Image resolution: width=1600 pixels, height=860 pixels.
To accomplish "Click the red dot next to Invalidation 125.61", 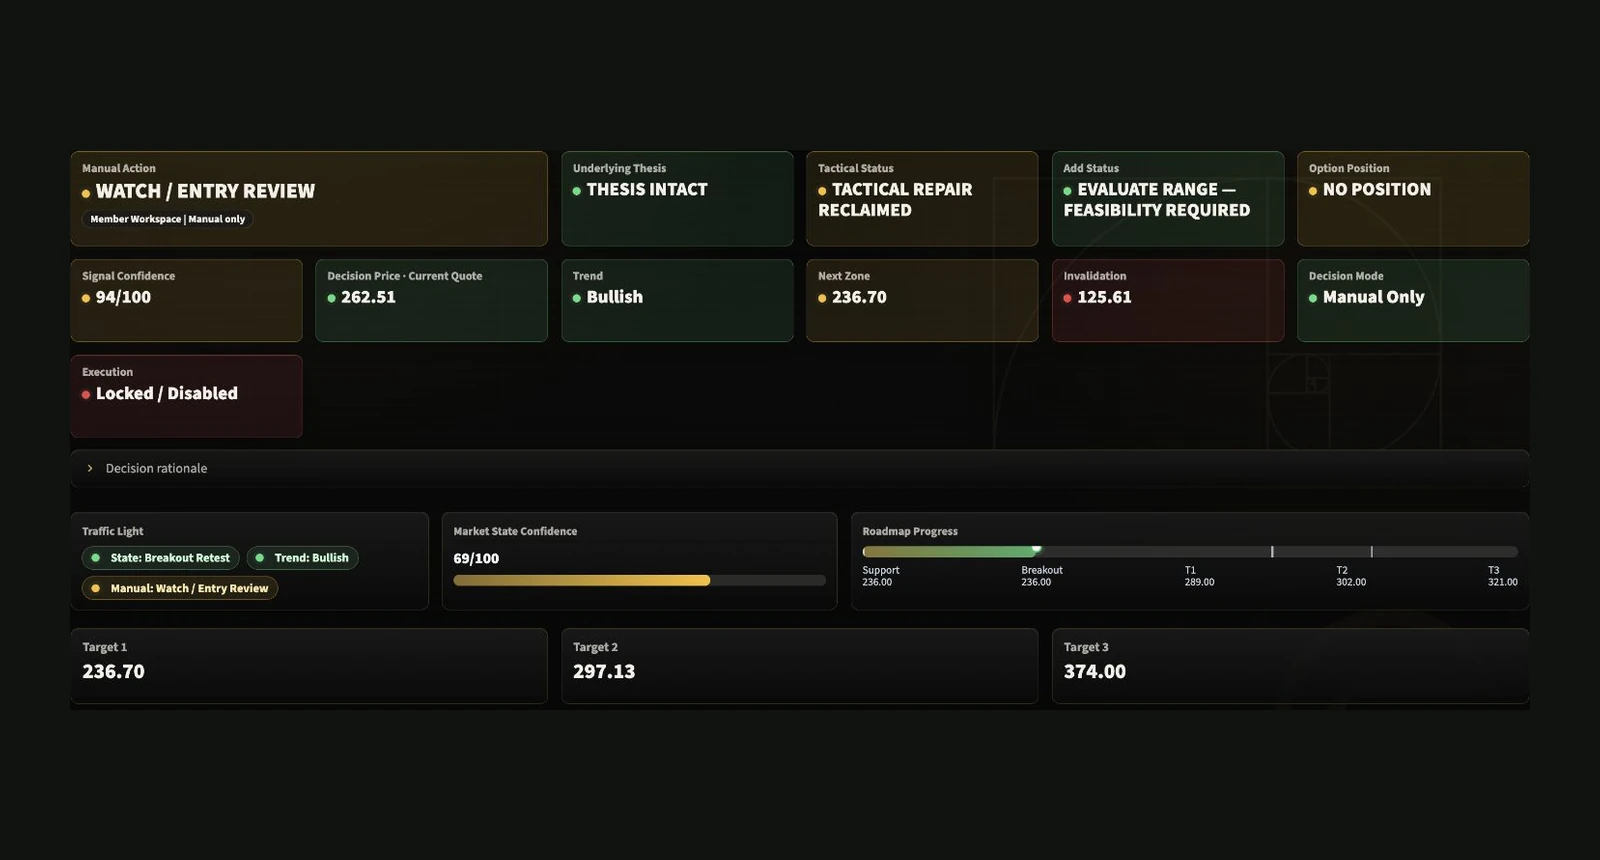I will pyautogui.click(x=1068, y=298).
